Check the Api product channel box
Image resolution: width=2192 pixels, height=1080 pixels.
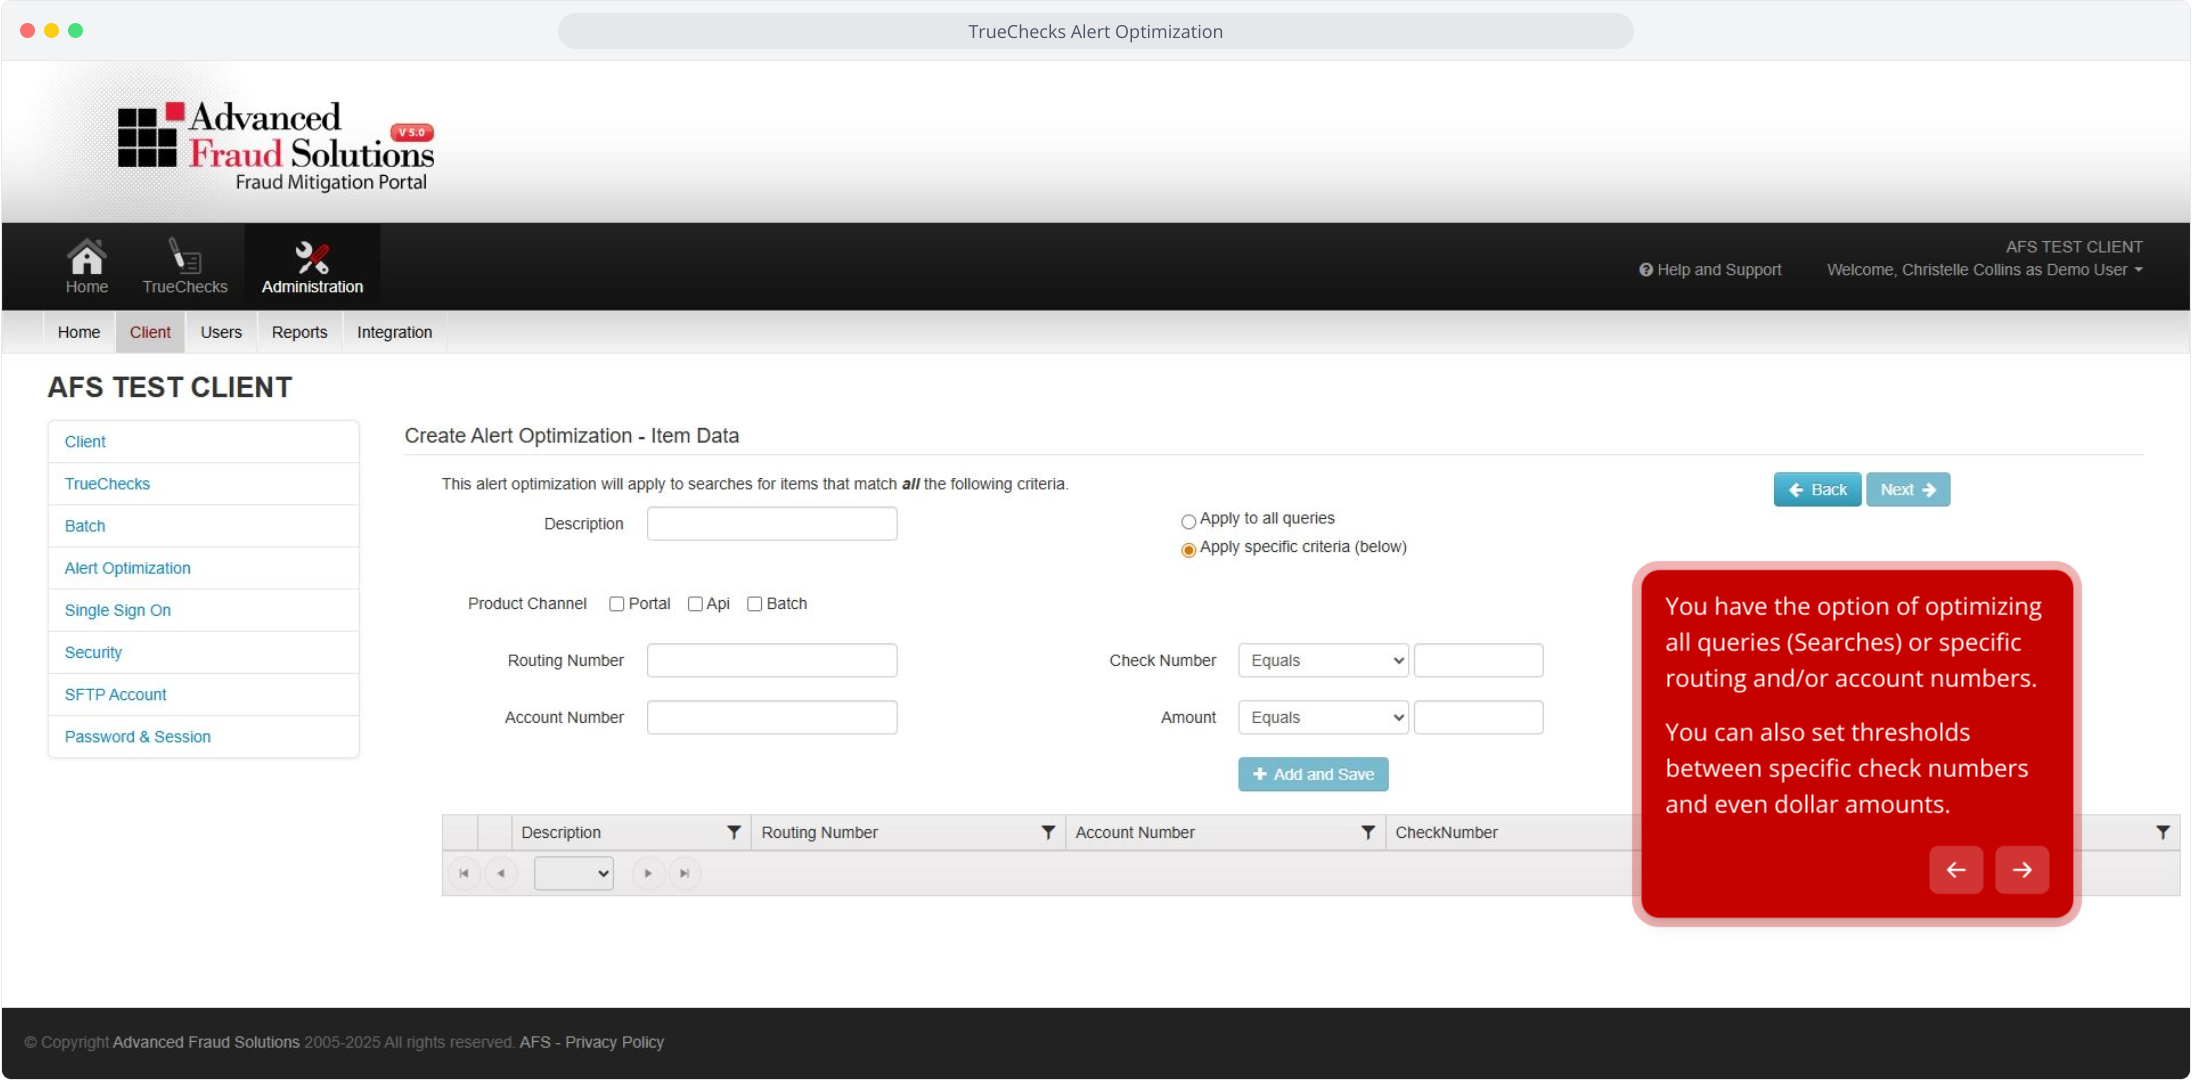coord(695,604)
